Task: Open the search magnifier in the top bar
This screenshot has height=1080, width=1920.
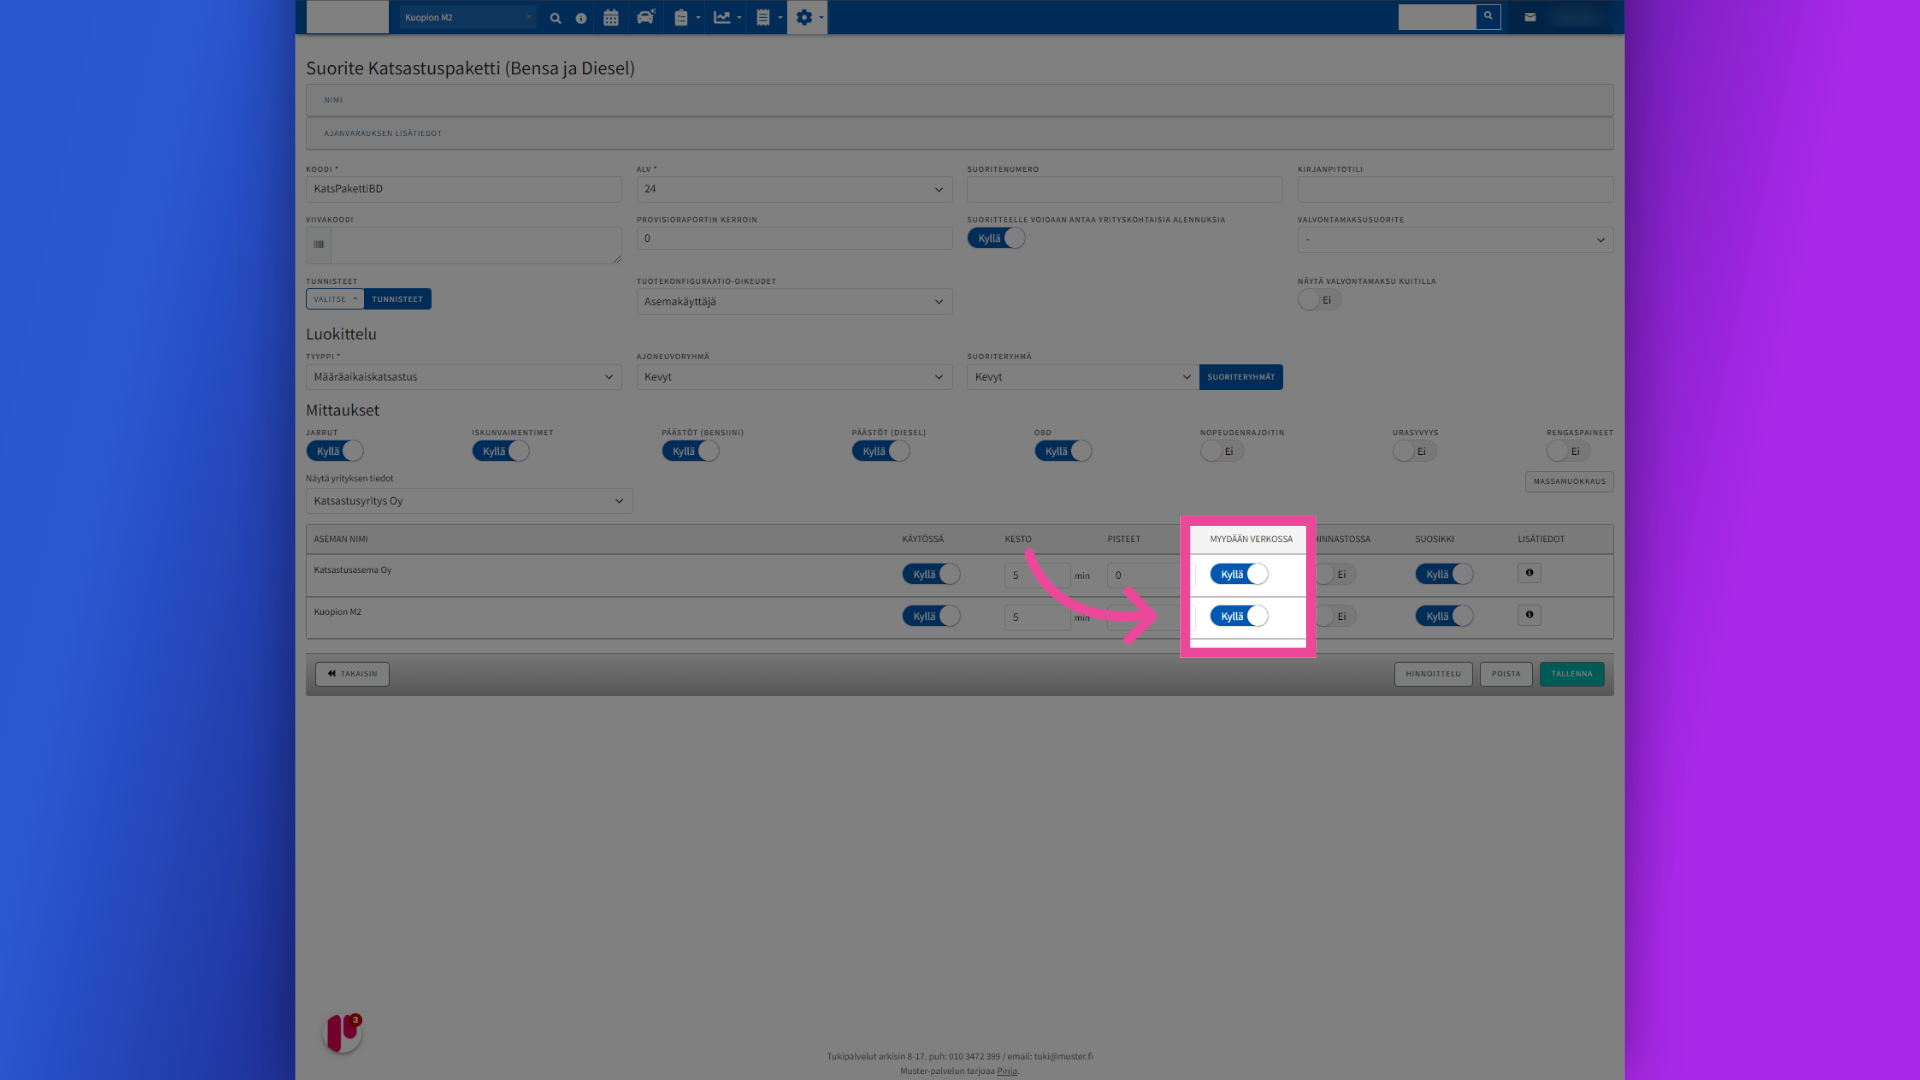Action: point(555,18)
